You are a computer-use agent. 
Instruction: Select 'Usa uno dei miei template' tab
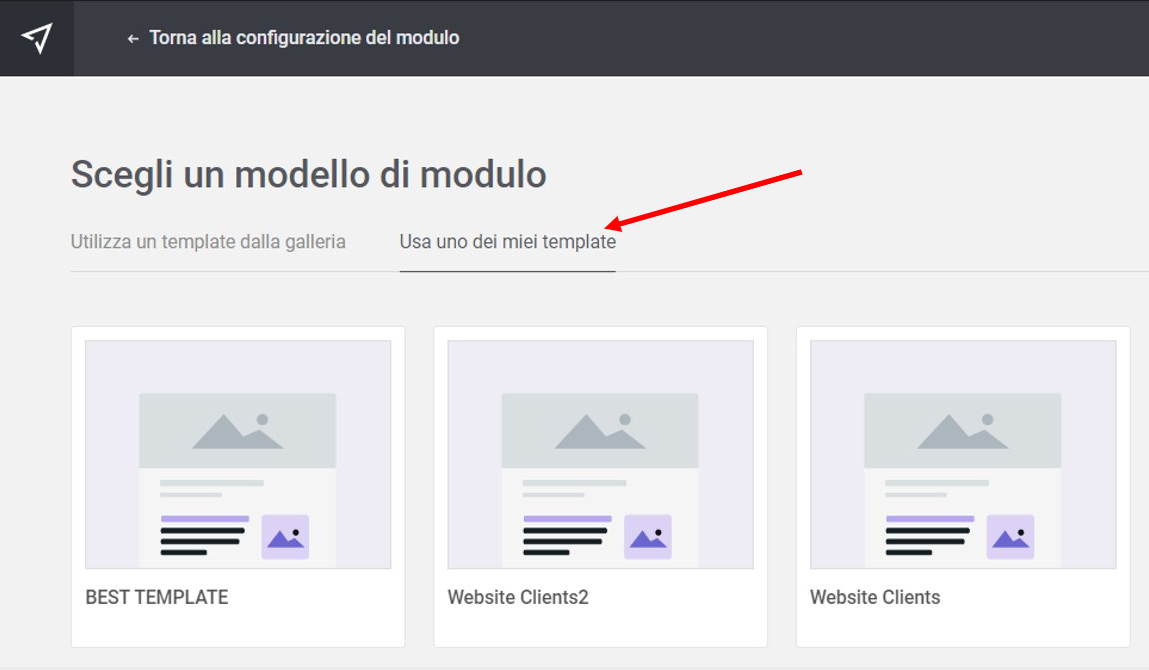[x=507, y=242]
